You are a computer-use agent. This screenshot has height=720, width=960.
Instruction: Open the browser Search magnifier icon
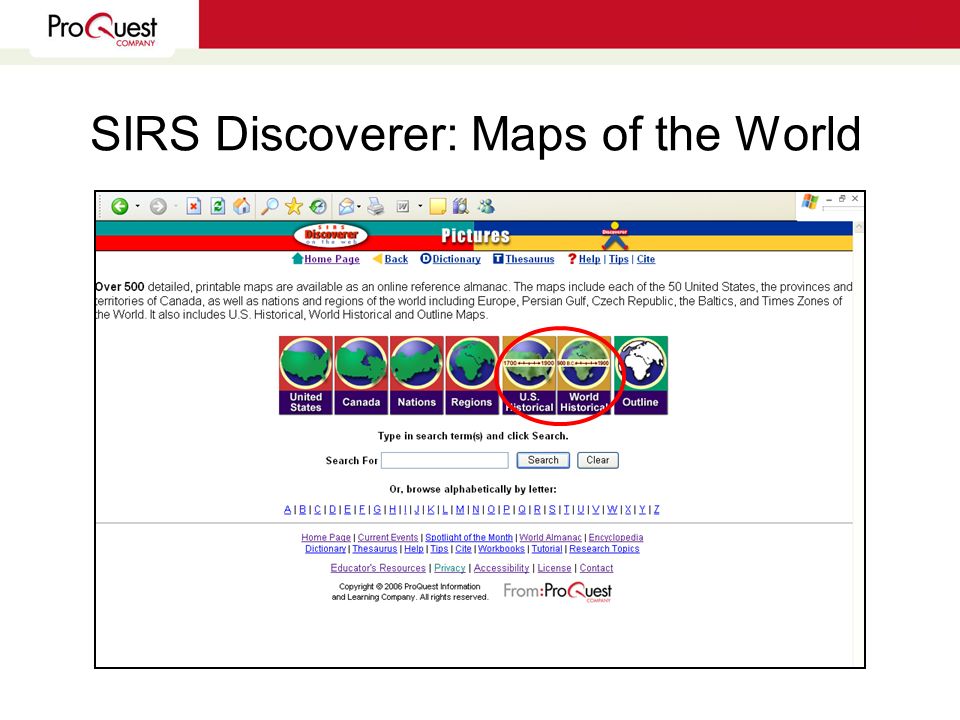pos(269,206)
